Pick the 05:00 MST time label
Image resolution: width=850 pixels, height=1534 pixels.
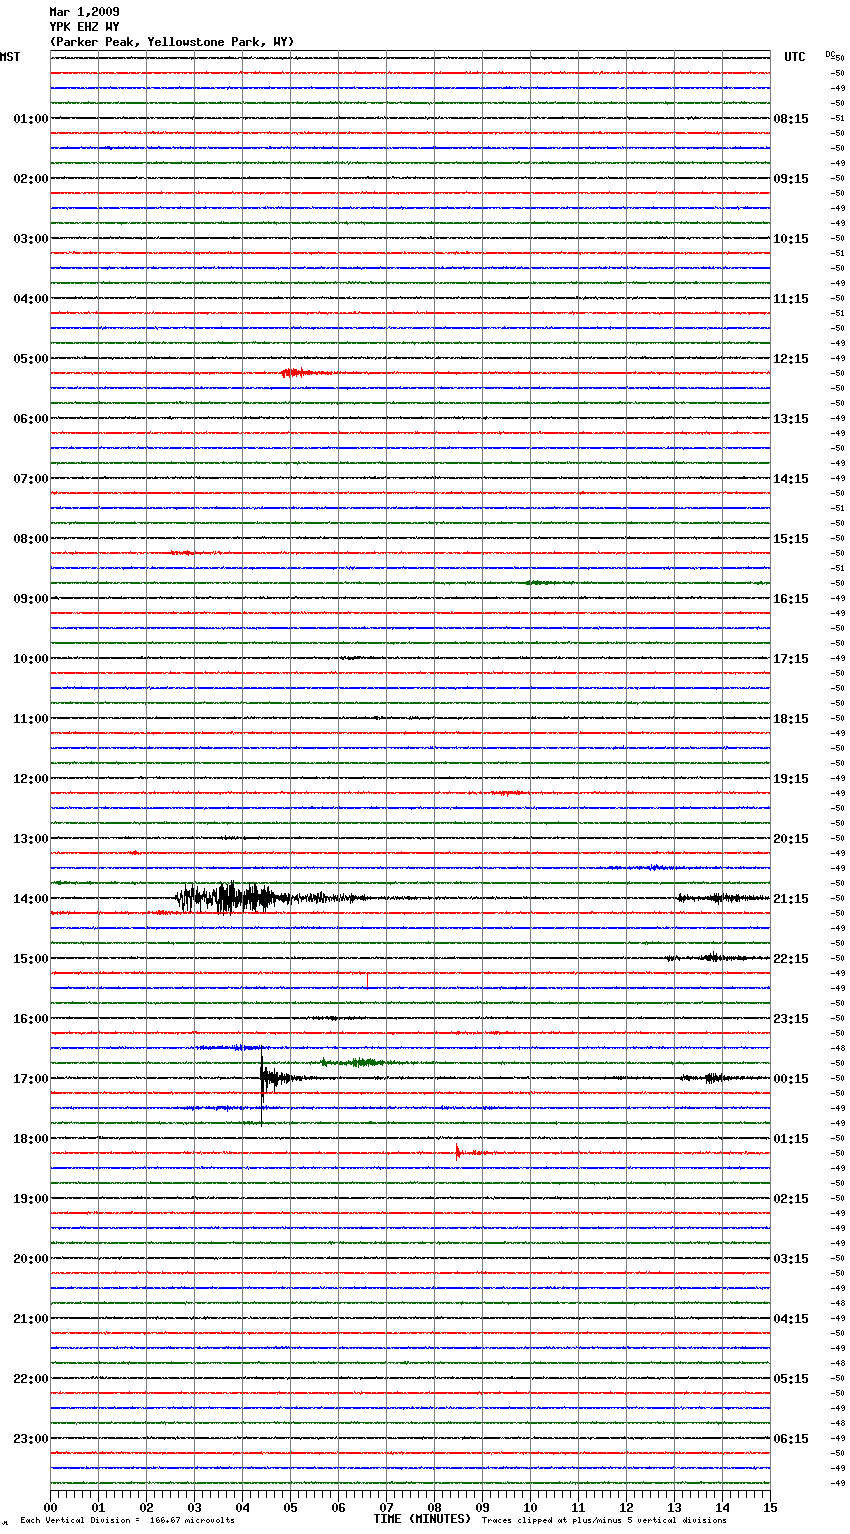pyautogui.click(x=31, y=359)
